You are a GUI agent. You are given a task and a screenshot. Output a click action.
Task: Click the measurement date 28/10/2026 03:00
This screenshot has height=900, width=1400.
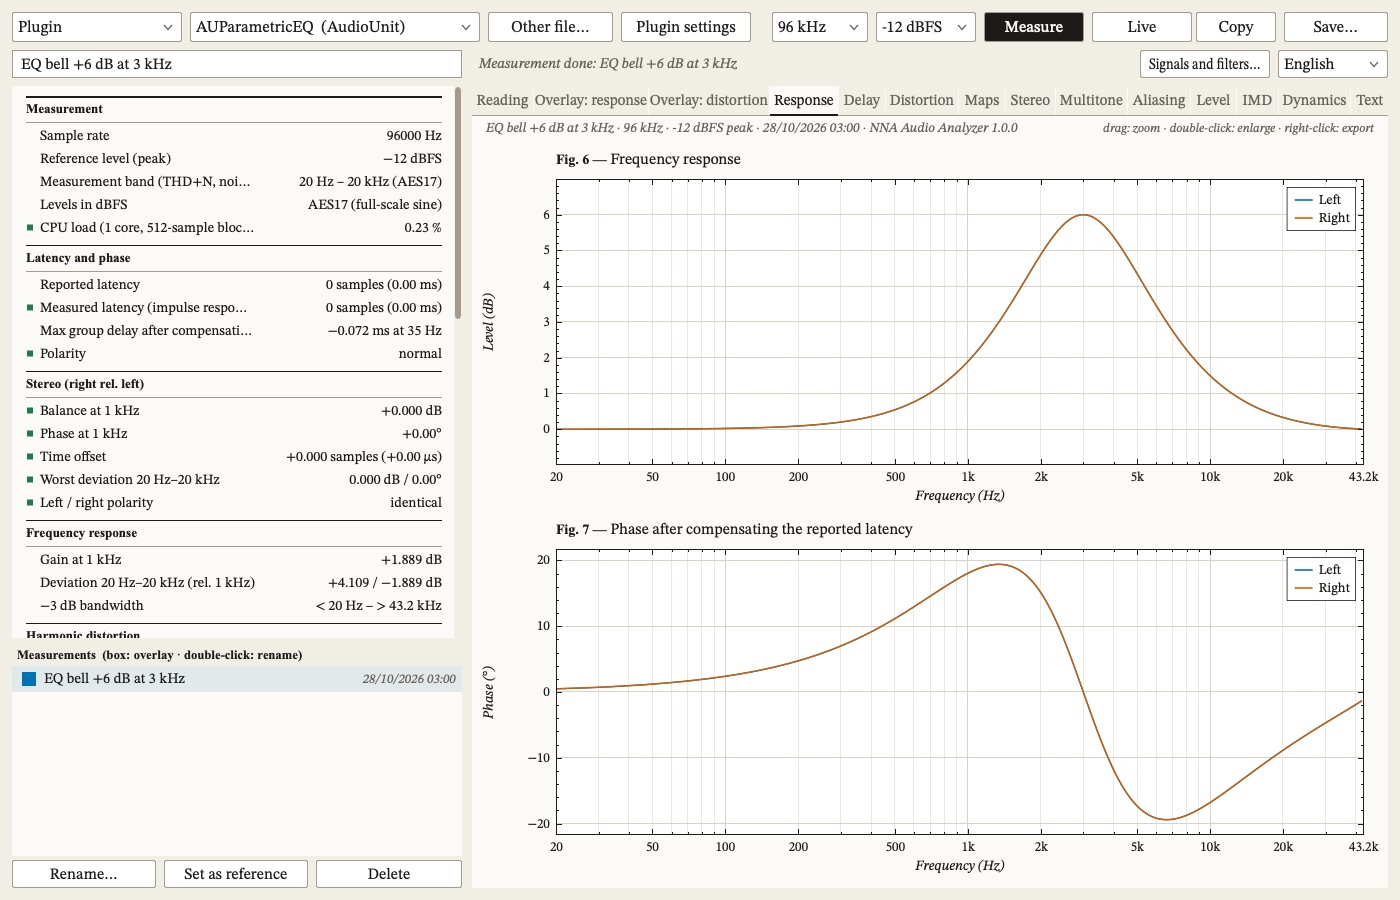coord(409,679)
